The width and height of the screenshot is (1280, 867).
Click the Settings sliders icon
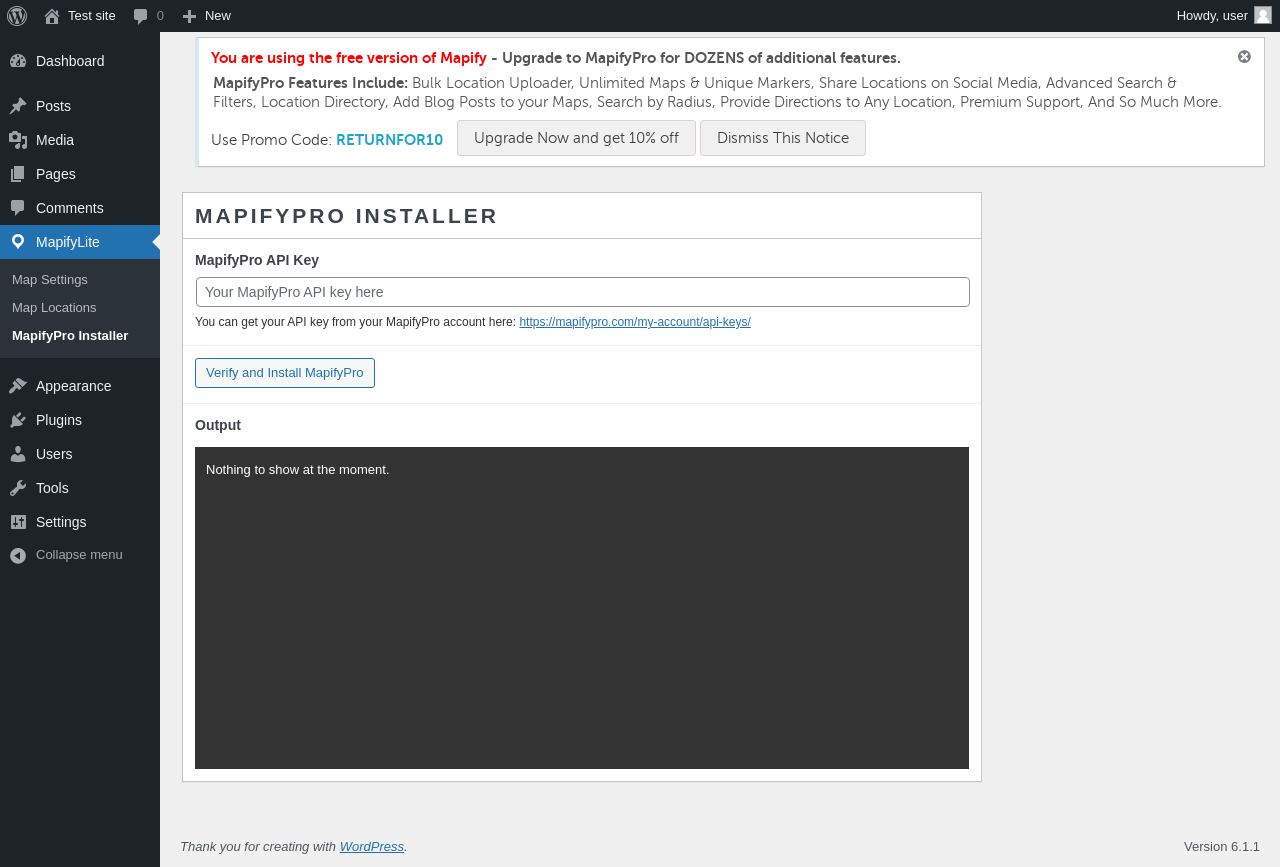click(x=18, y=522)
